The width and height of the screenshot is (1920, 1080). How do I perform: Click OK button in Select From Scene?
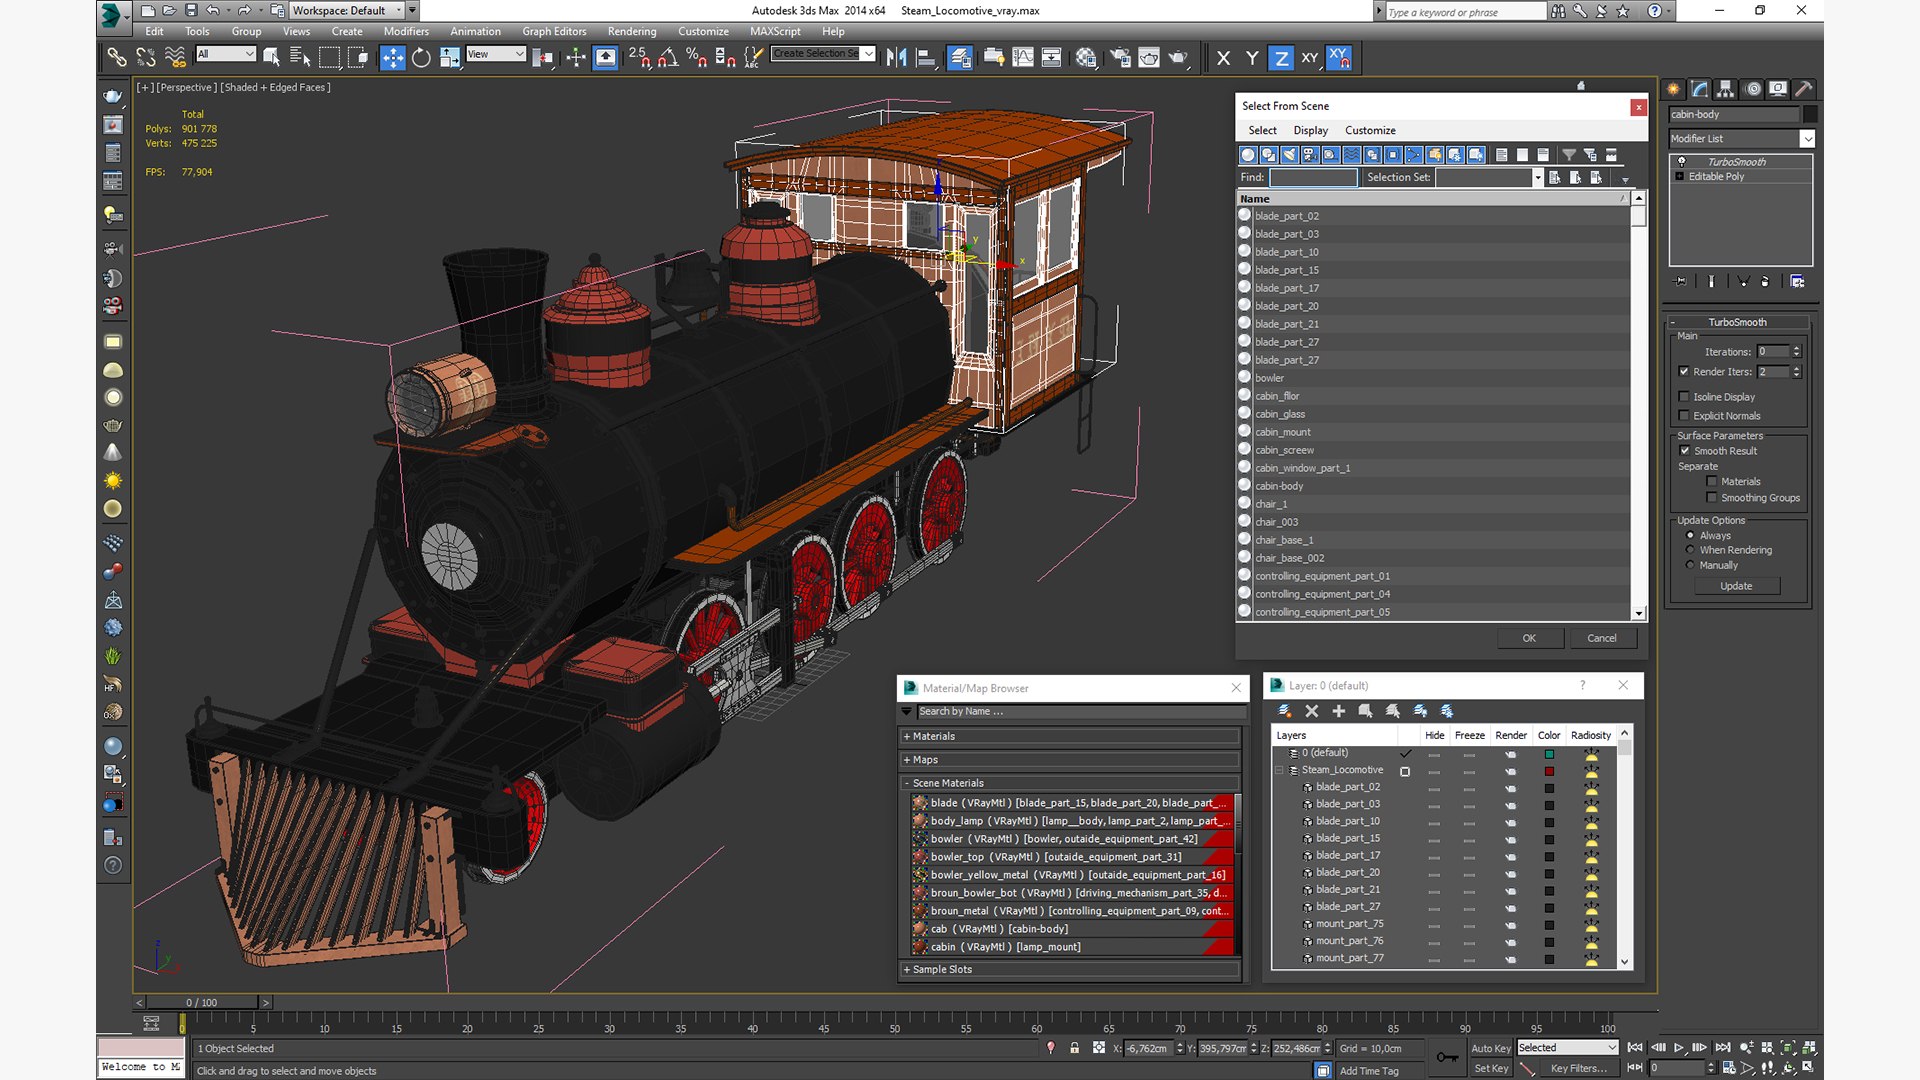coord(1528,638)
